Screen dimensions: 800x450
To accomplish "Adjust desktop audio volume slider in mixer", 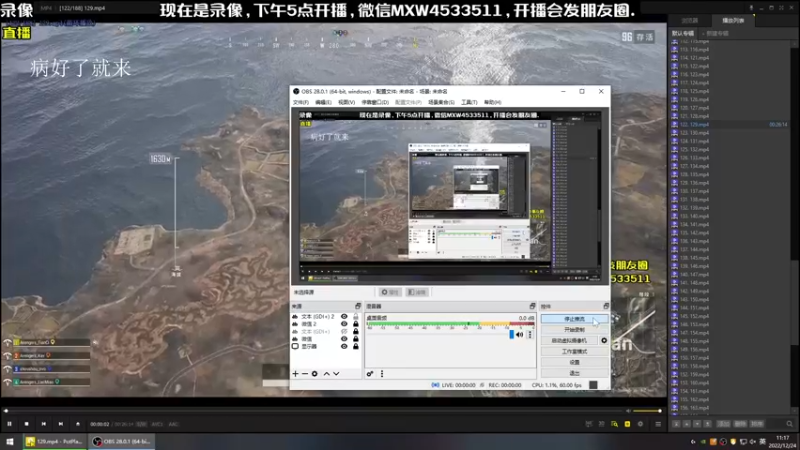I will [x=511, y=335].
